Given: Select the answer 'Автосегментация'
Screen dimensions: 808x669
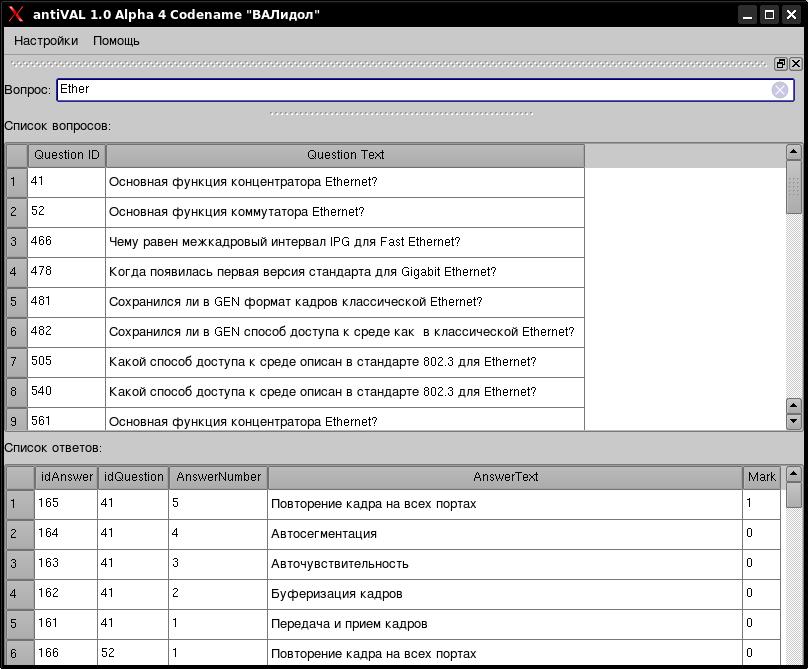Looking at the screenshot, I should (506, 534).
